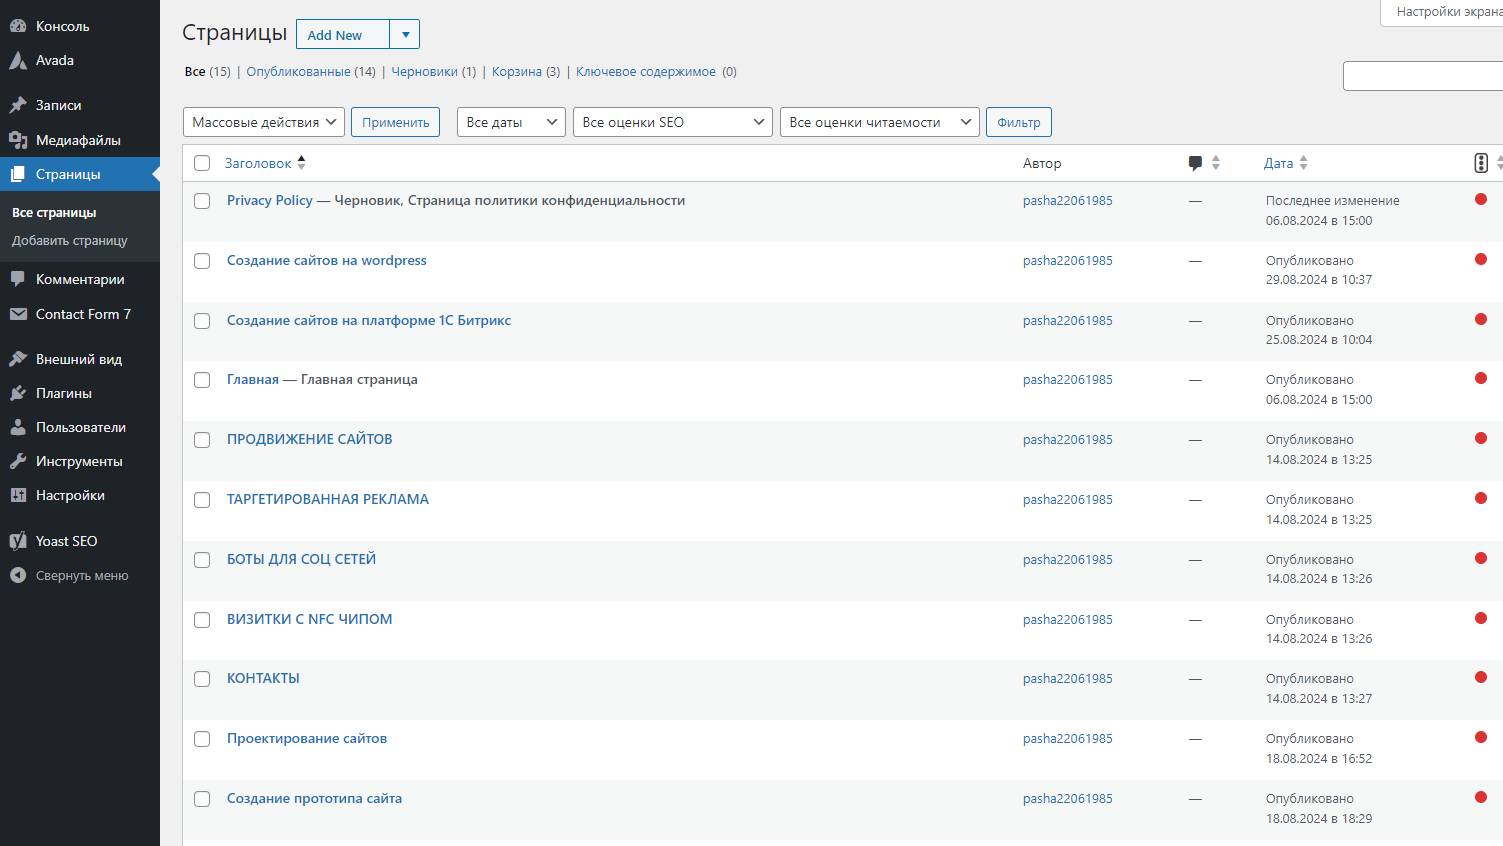The image size is (1503, 846).
Task: Click the red SEO dot for КОНТАКТЫ row
Action: [1481, 677]
